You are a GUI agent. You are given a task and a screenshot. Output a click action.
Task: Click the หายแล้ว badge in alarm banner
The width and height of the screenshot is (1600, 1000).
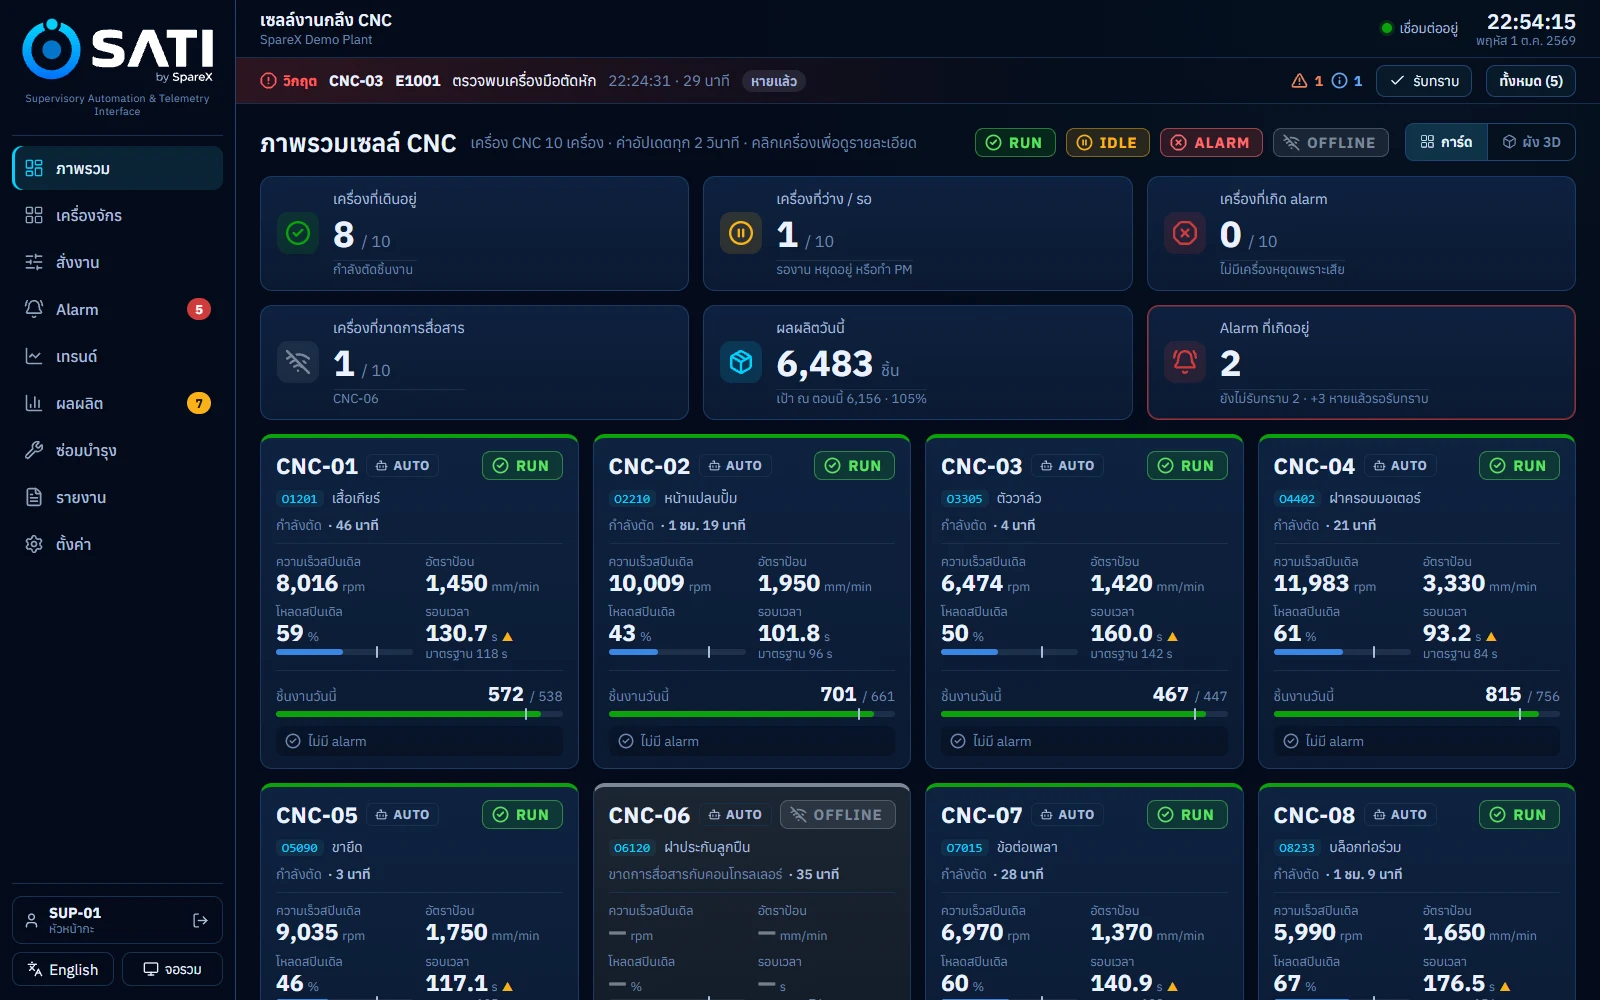point(774,81)
